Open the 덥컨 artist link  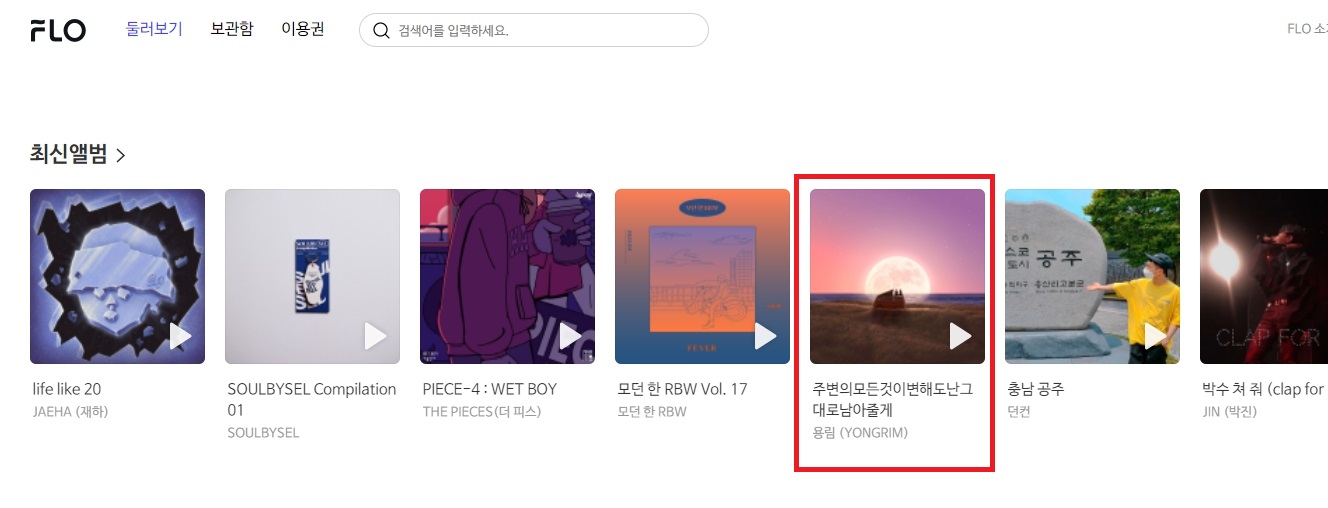coord(1019,411)
